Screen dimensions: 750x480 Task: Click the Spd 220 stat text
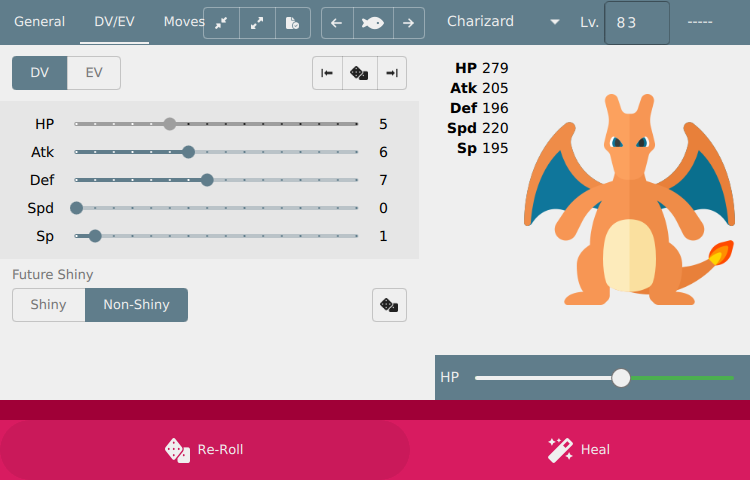[478, 129]
